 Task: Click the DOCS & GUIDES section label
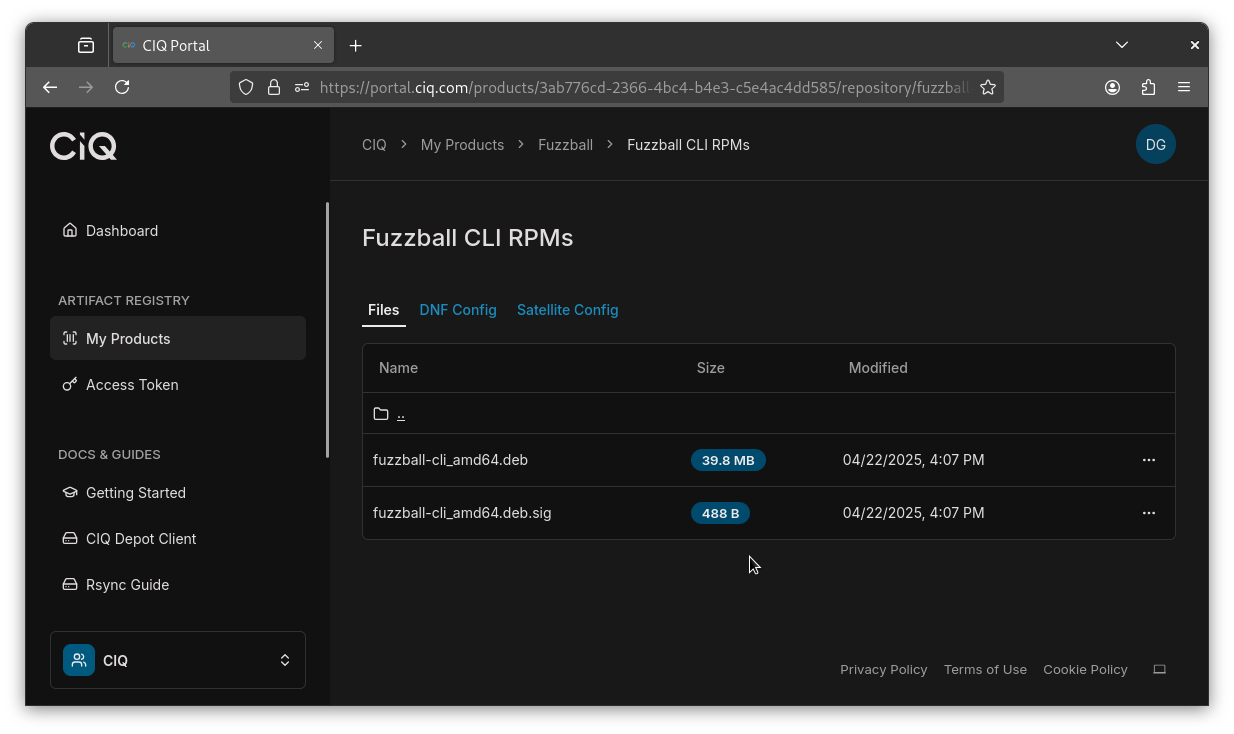[109, 455]
